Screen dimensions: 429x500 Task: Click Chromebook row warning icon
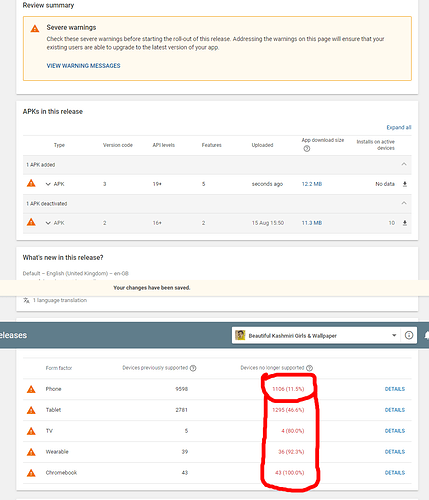point(31,473)
